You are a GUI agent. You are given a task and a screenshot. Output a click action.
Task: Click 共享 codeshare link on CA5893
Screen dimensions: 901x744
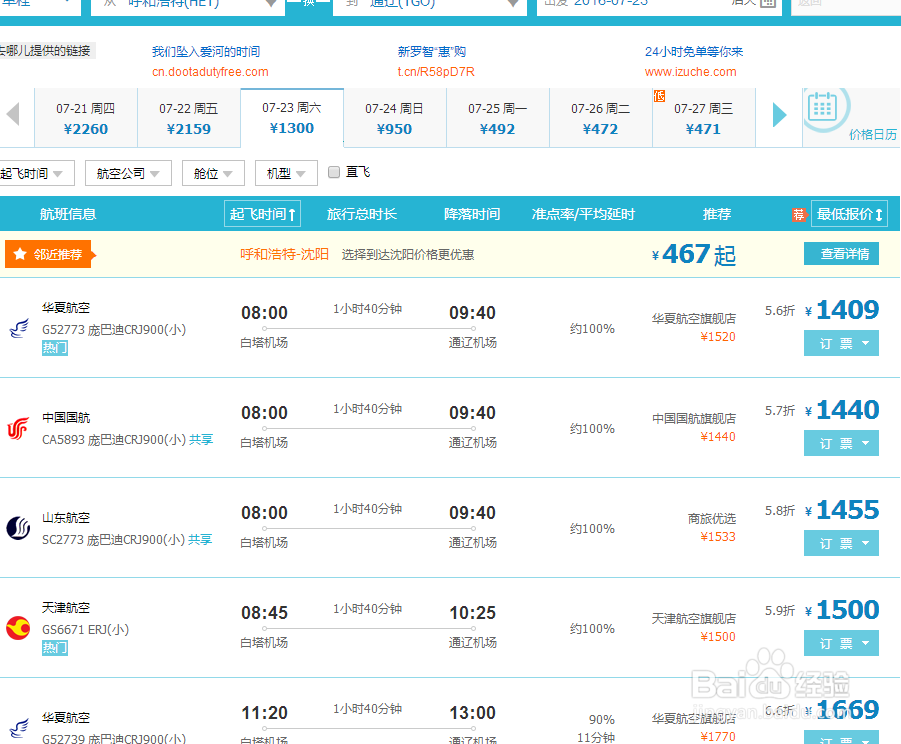201,440
